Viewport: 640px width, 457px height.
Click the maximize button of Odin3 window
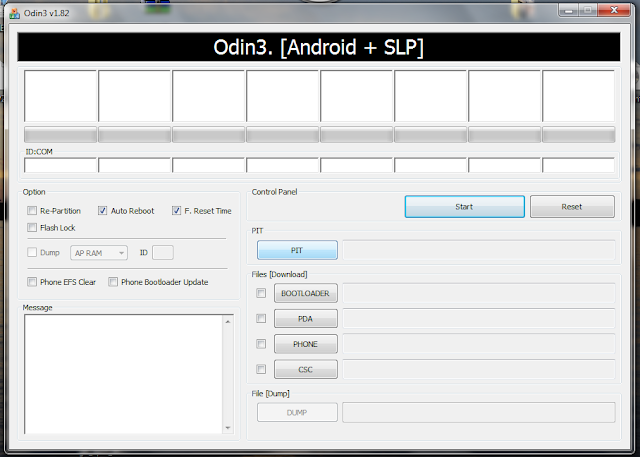click(x=588, y=10)
